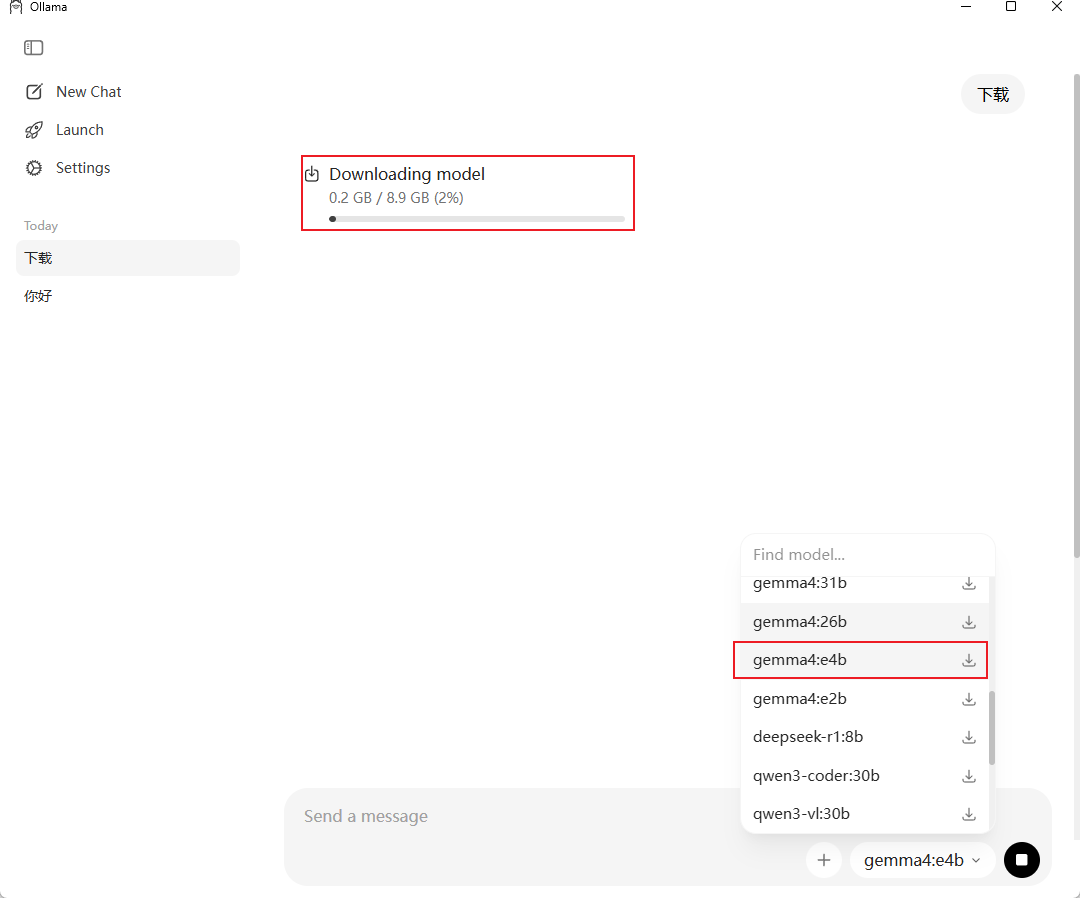Click the plus attachment button
This screenshot has width=1080, height=898.
[x=824, y=860]
